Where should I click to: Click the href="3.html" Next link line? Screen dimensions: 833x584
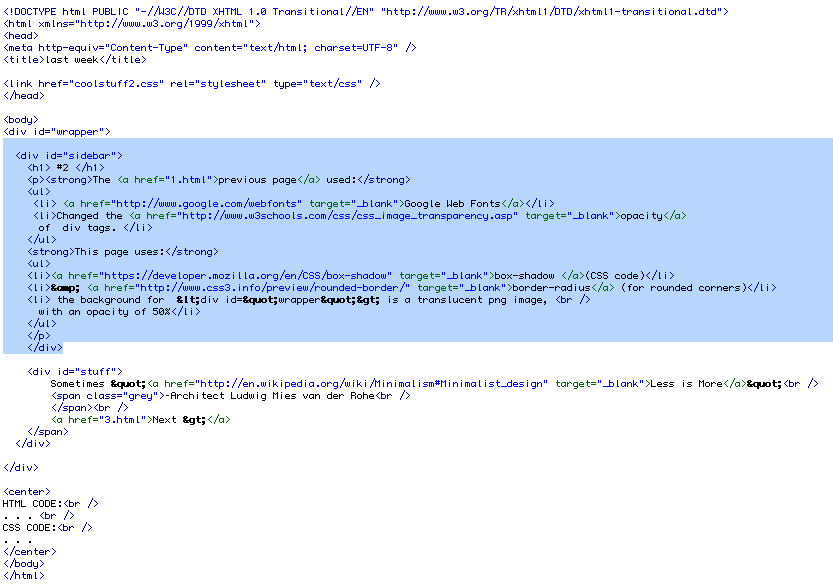coord(141,420)
